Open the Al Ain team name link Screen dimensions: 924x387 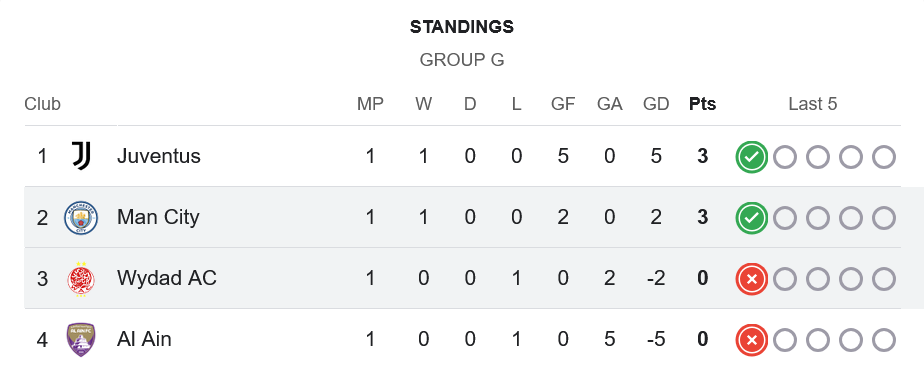pyautogui.click(x=144, y=339)
